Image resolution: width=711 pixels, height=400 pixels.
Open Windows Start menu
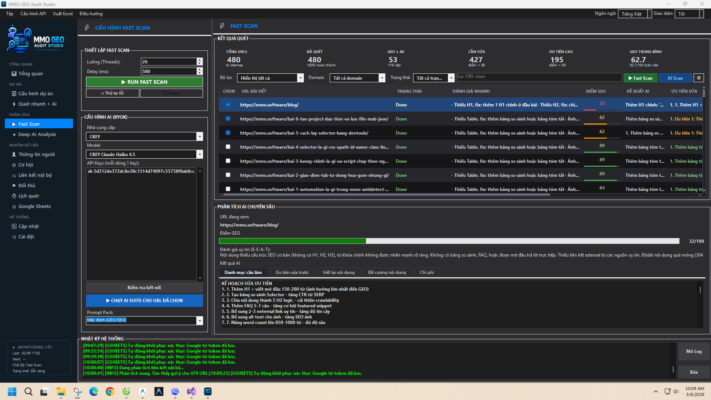[x=12, y=391]
